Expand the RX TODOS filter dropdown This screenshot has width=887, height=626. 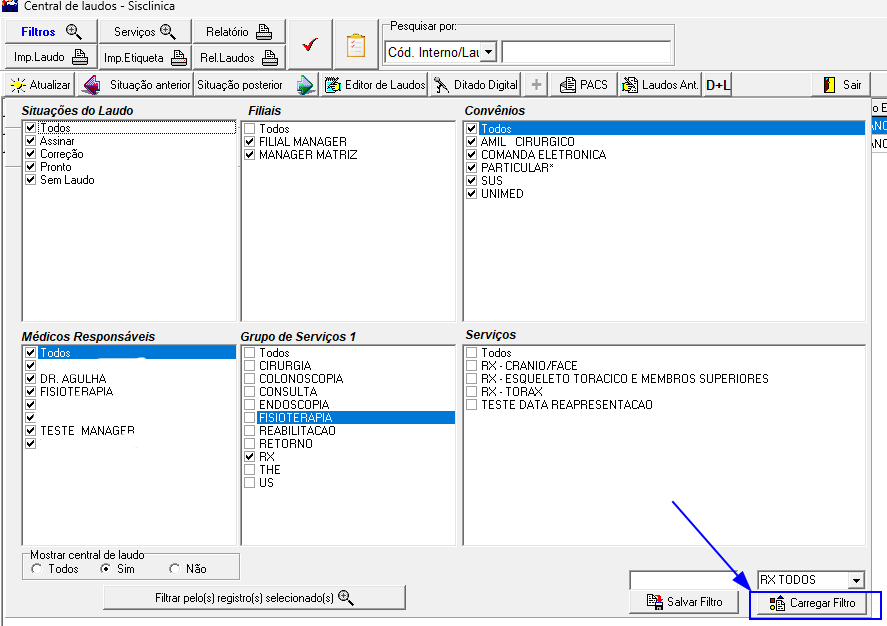click(855, 580)
